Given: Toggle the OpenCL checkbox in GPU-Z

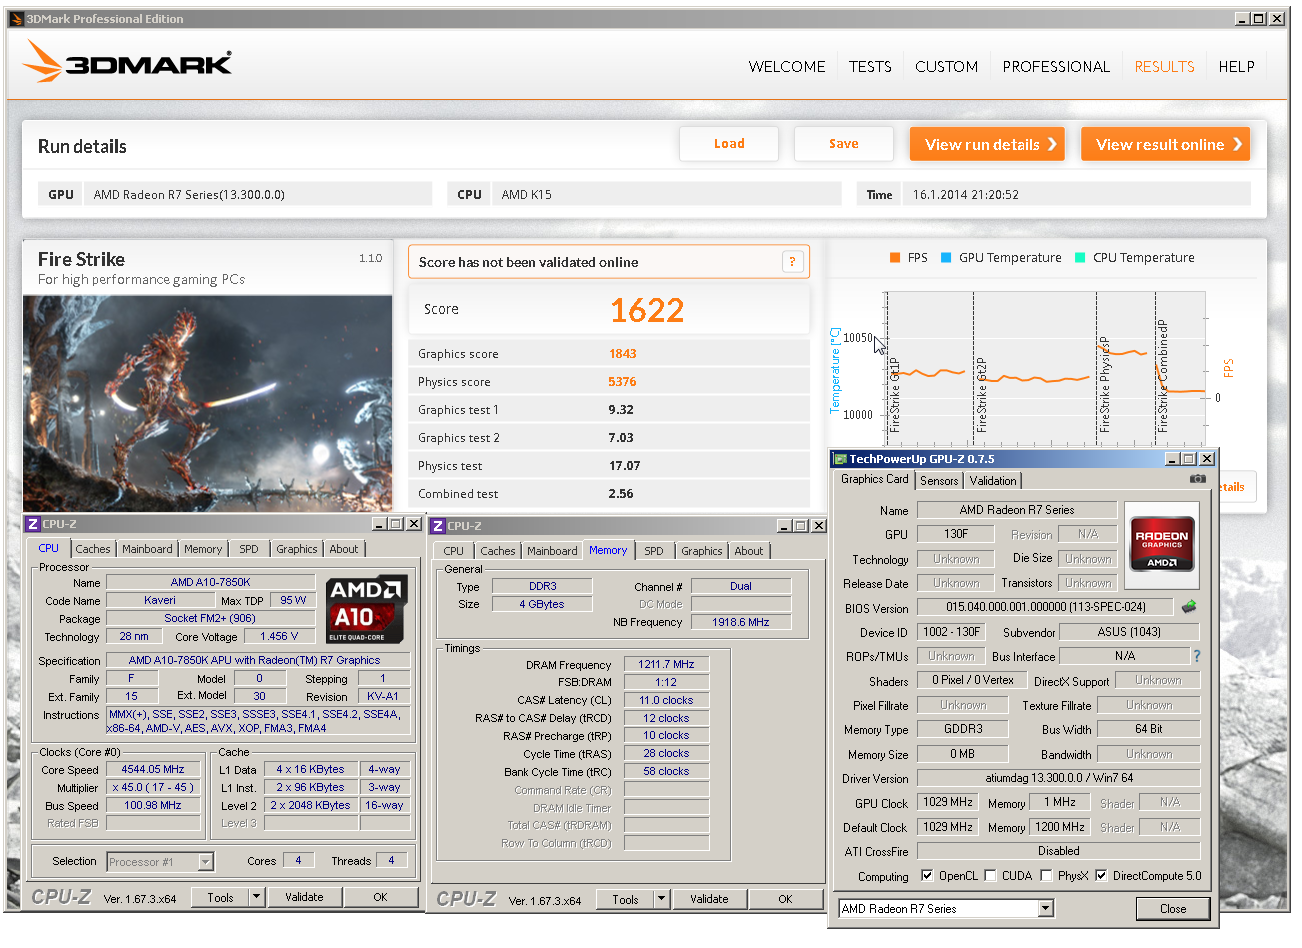Looking at the screenshot, I should 927,875.
